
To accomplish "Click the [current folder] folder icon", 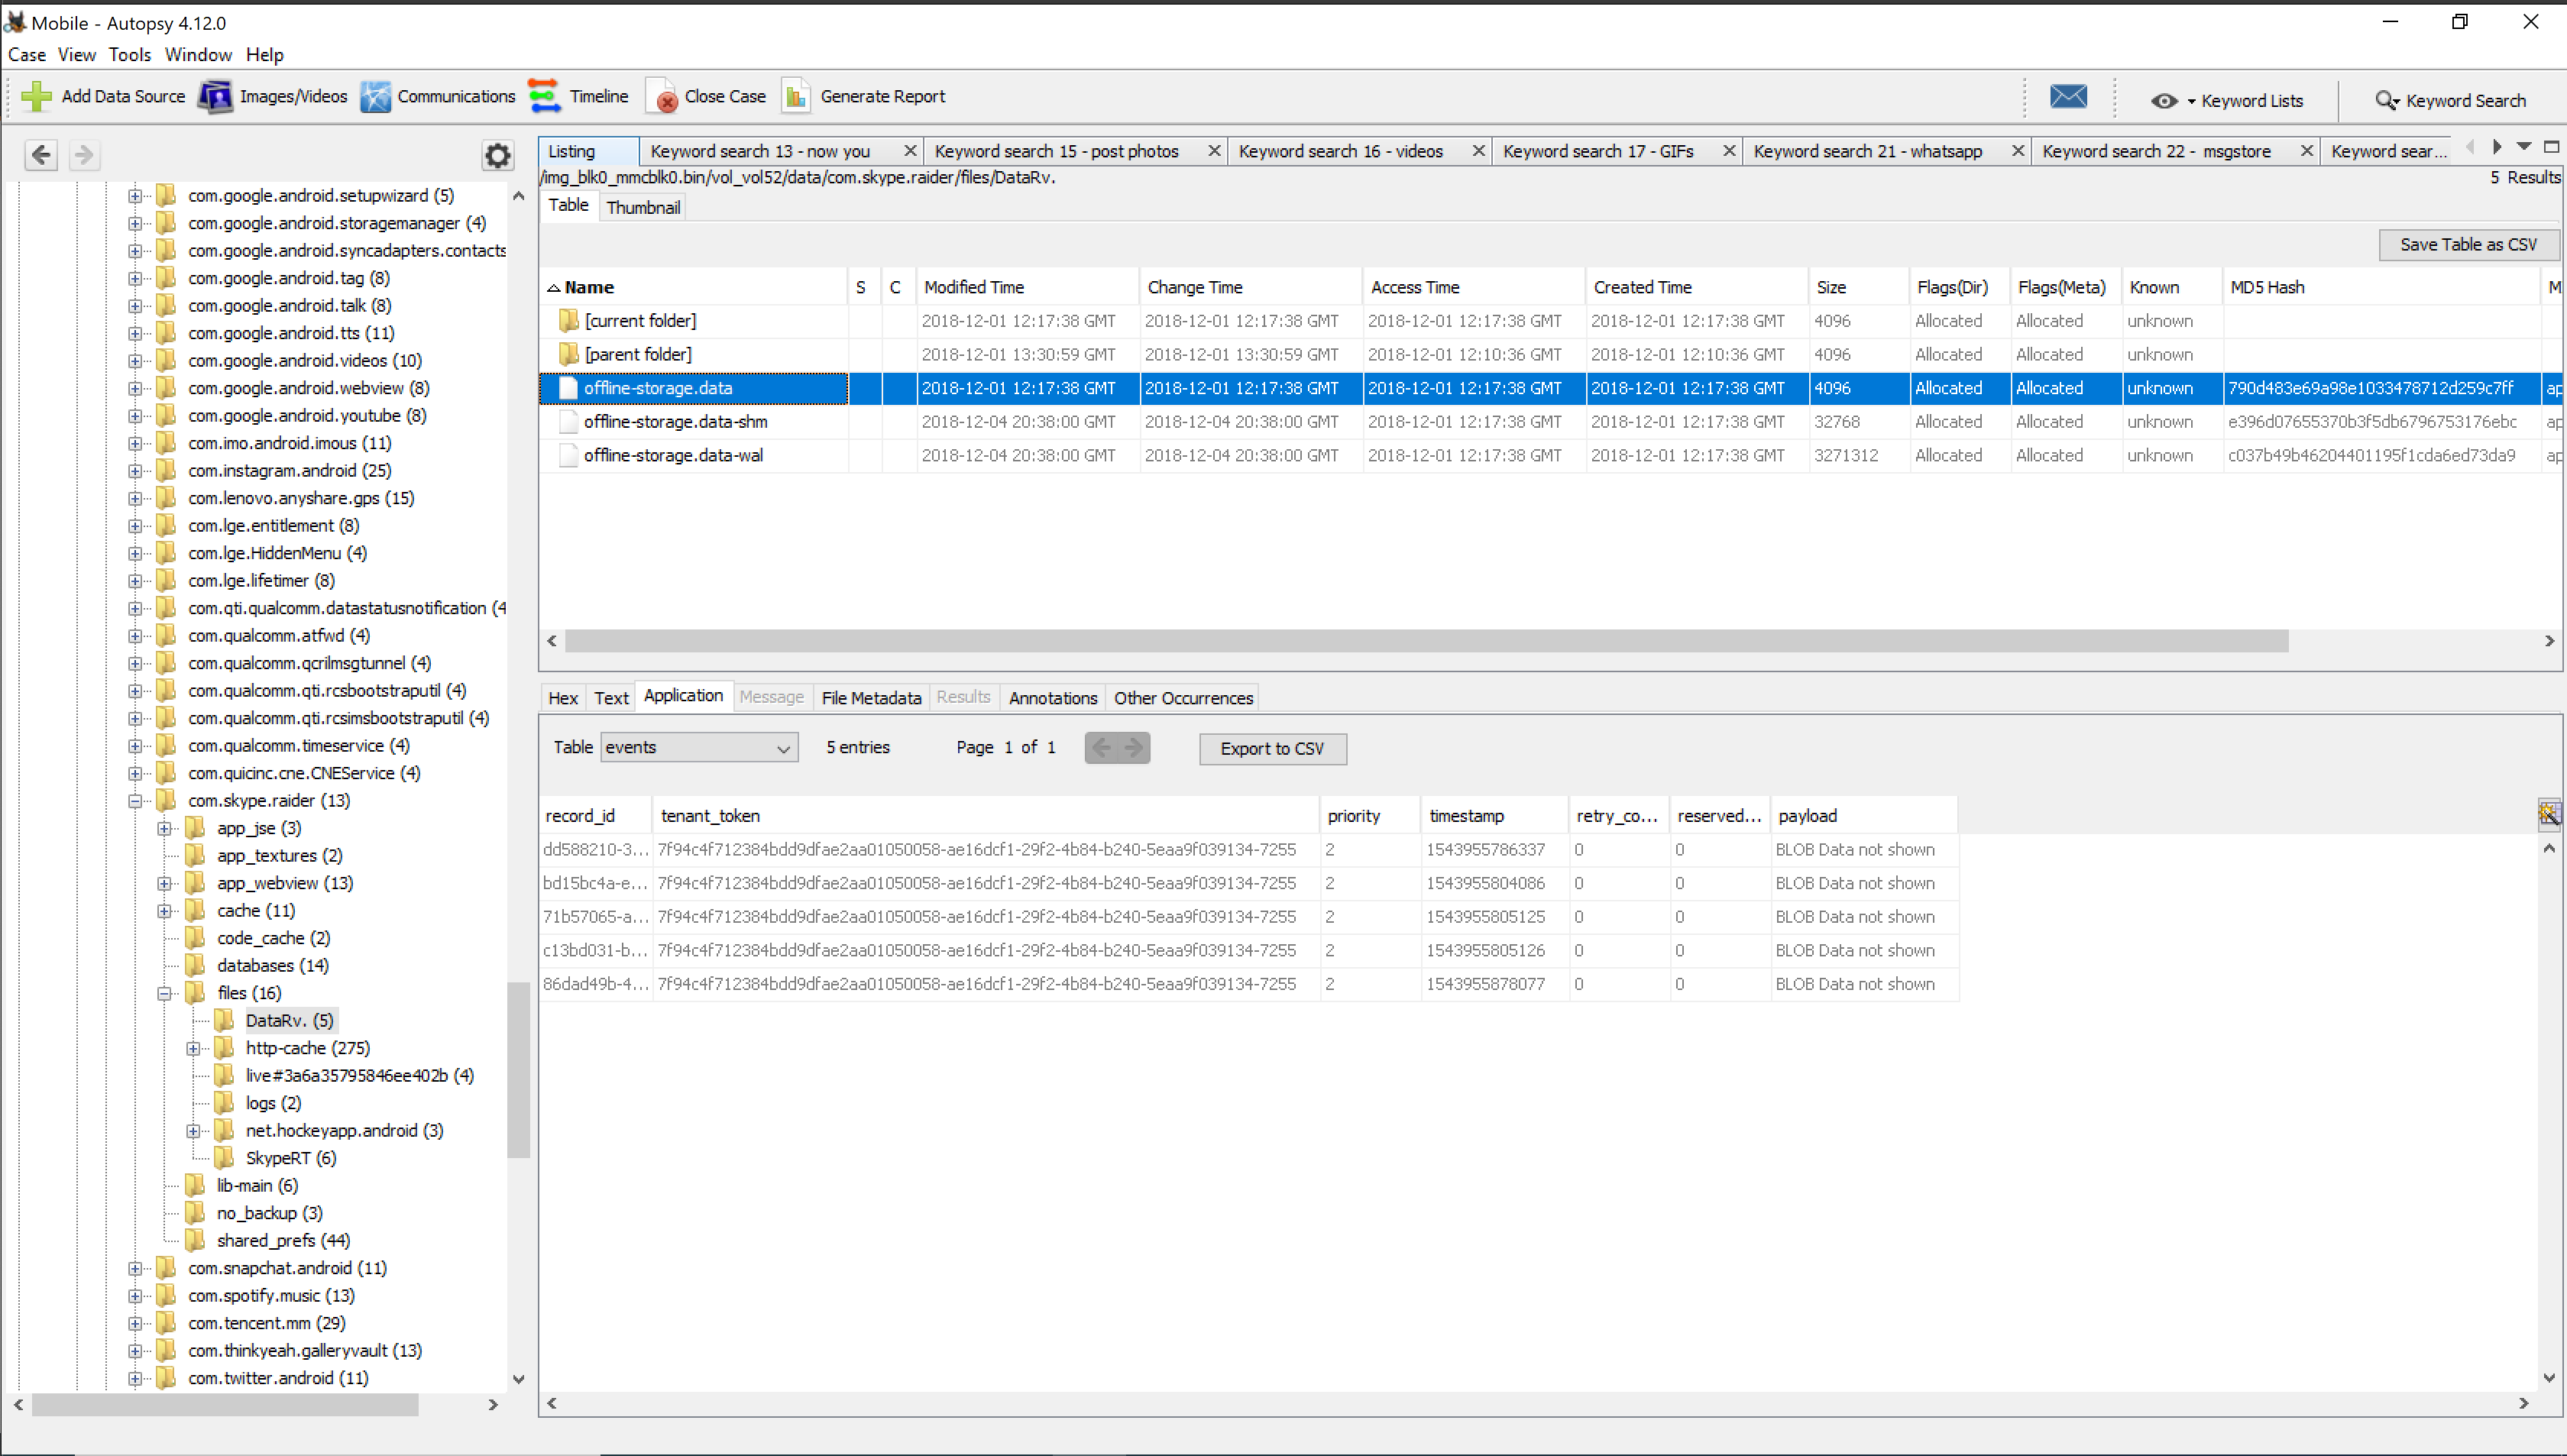I will tap(568, 321).
